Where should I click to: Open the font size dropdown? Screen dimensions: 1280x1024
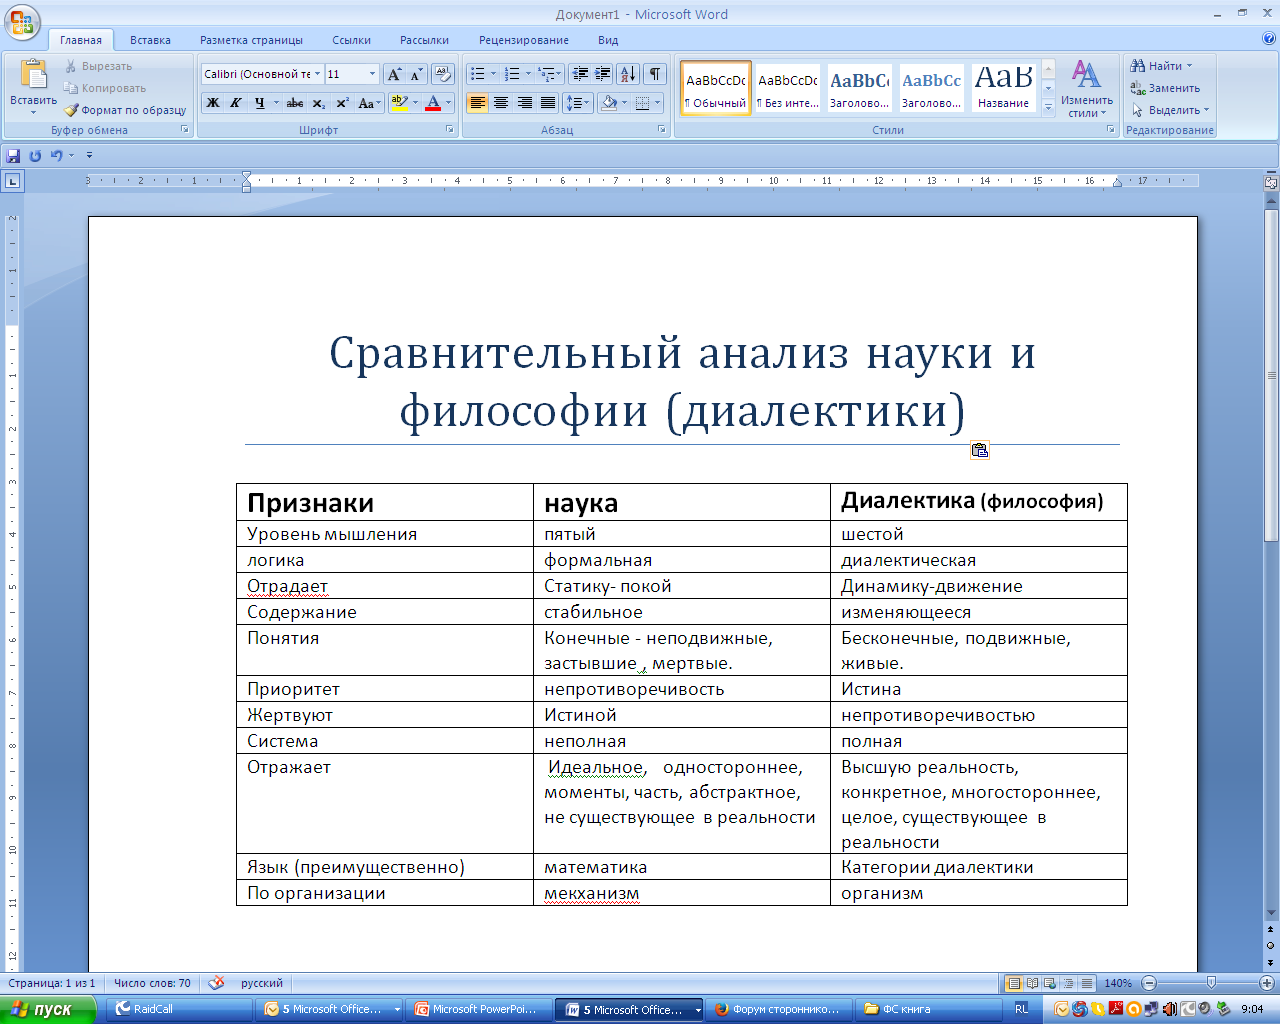(x=372, y=74)
